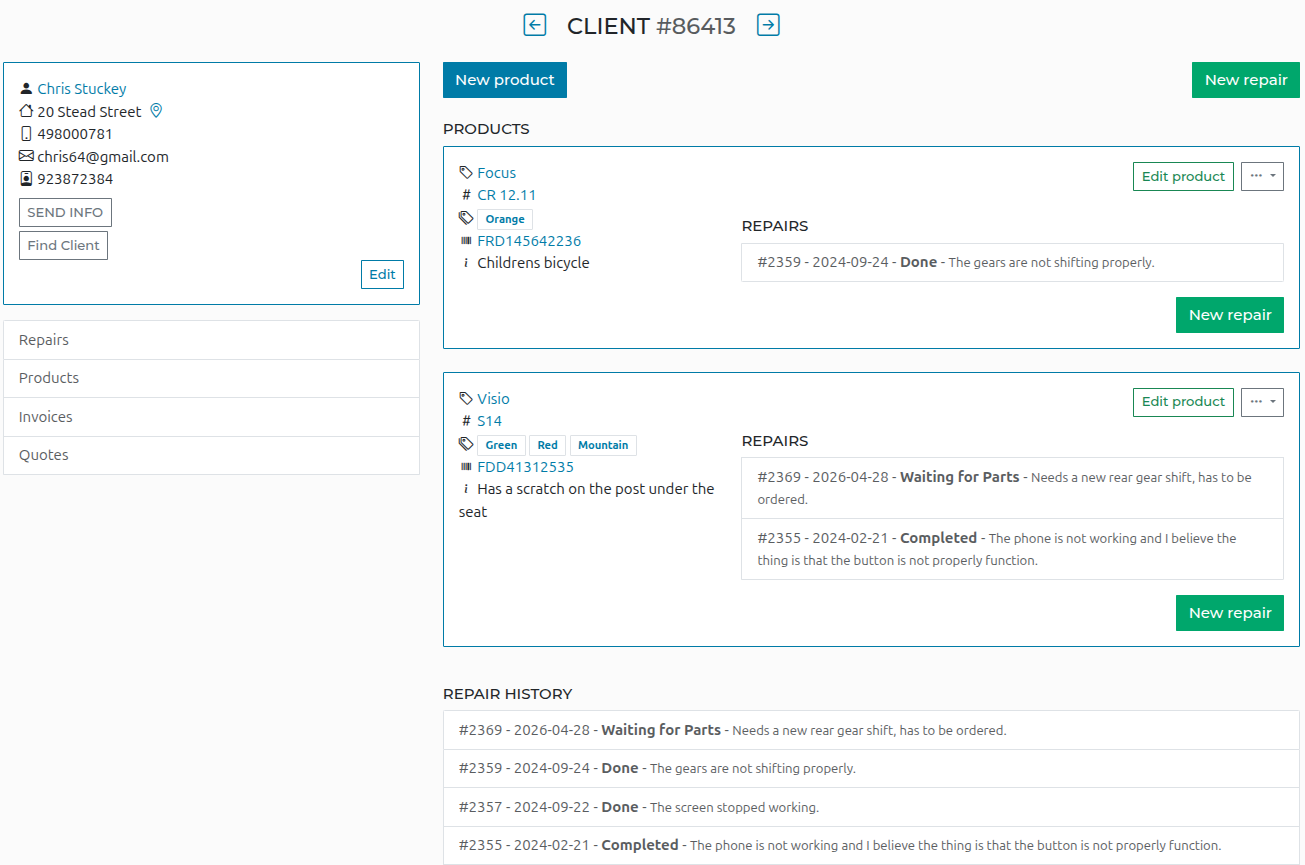Screen dimensions: 1305x865
Task: Click the address 20 Stead Street
Action: 89,112
